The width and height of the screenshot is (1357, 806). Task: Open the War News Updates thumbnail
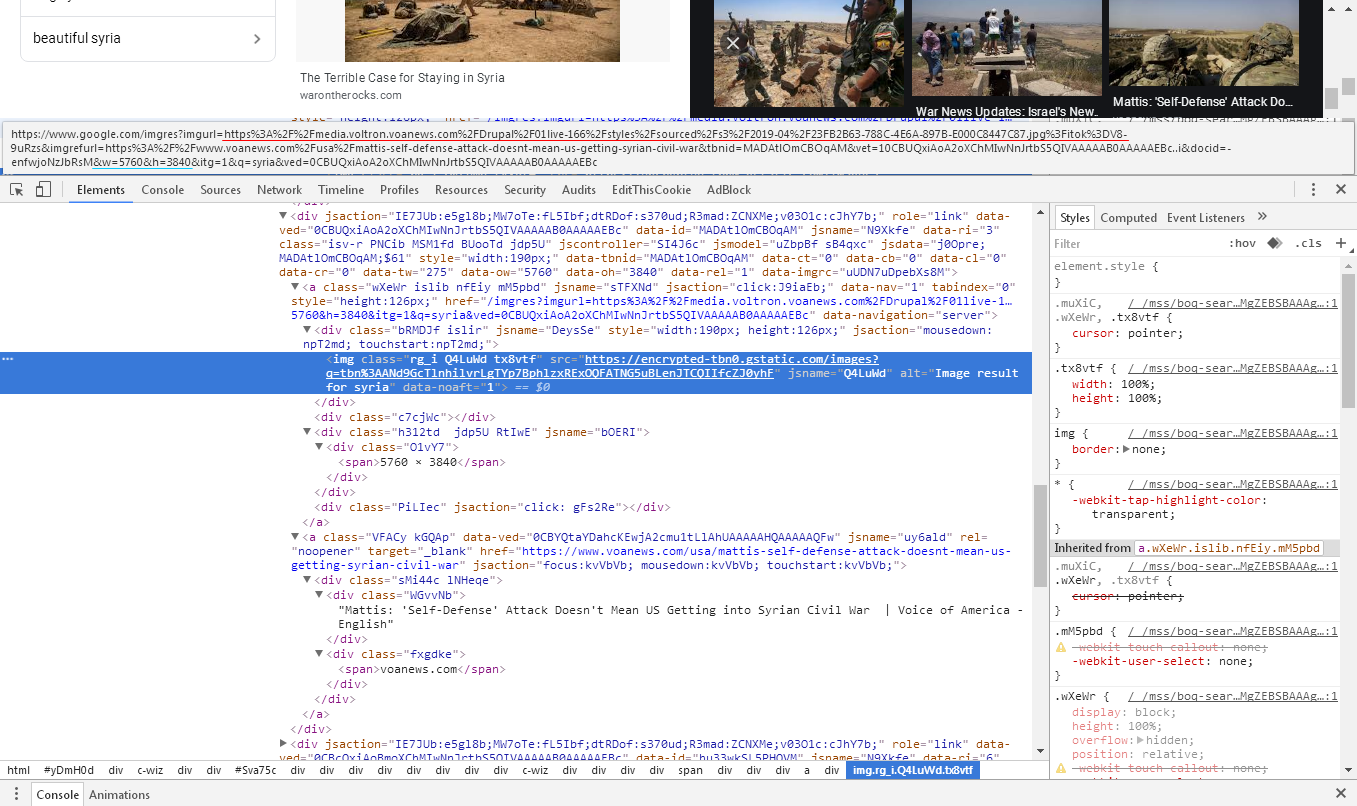tap(1007, 60)
